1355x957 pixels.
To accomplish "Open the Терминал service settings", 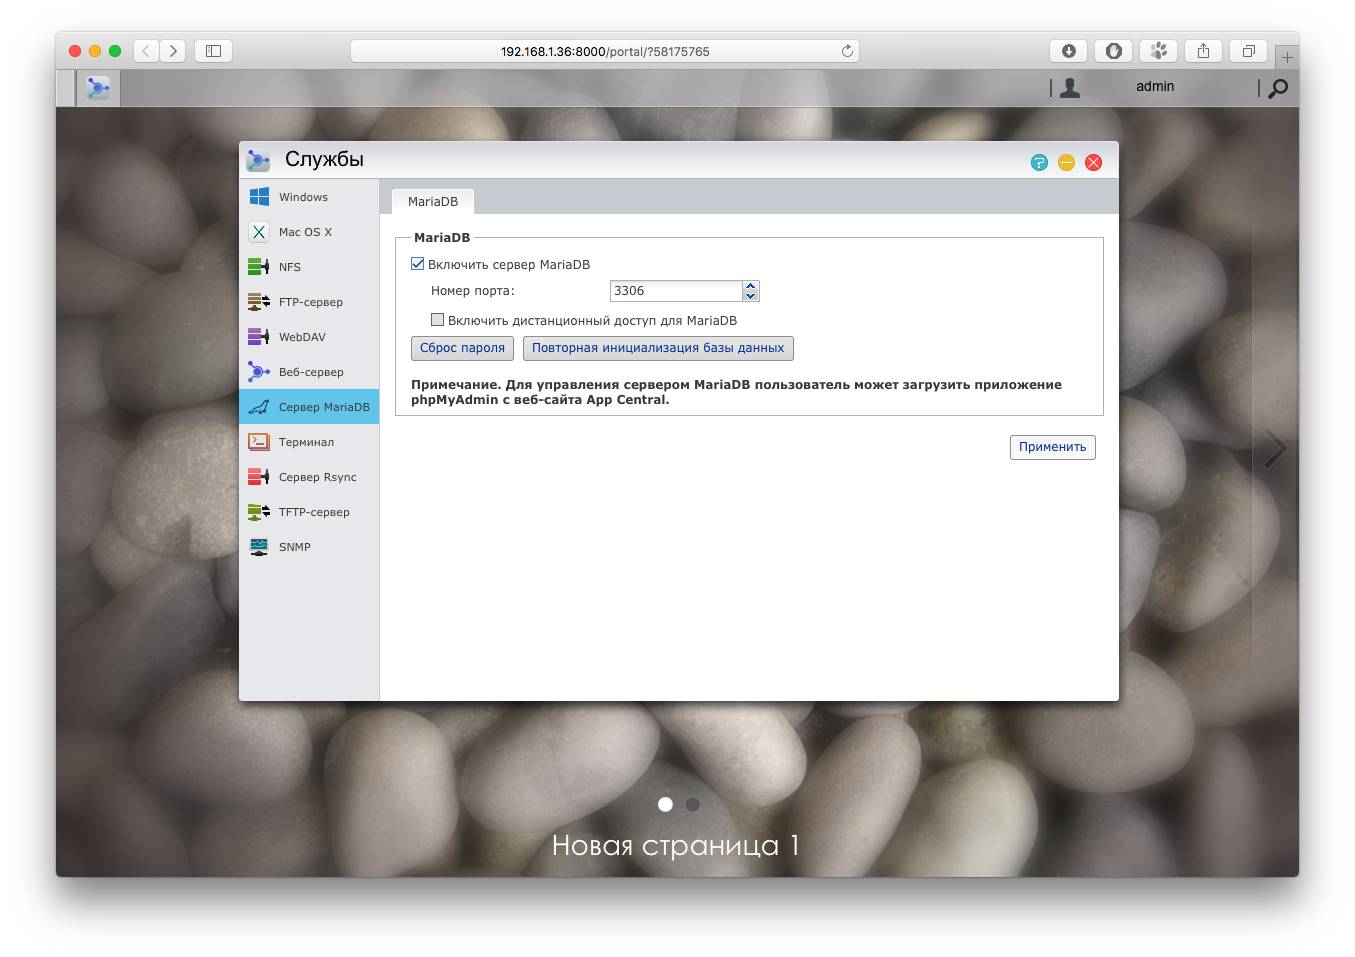I will [309, 442].
